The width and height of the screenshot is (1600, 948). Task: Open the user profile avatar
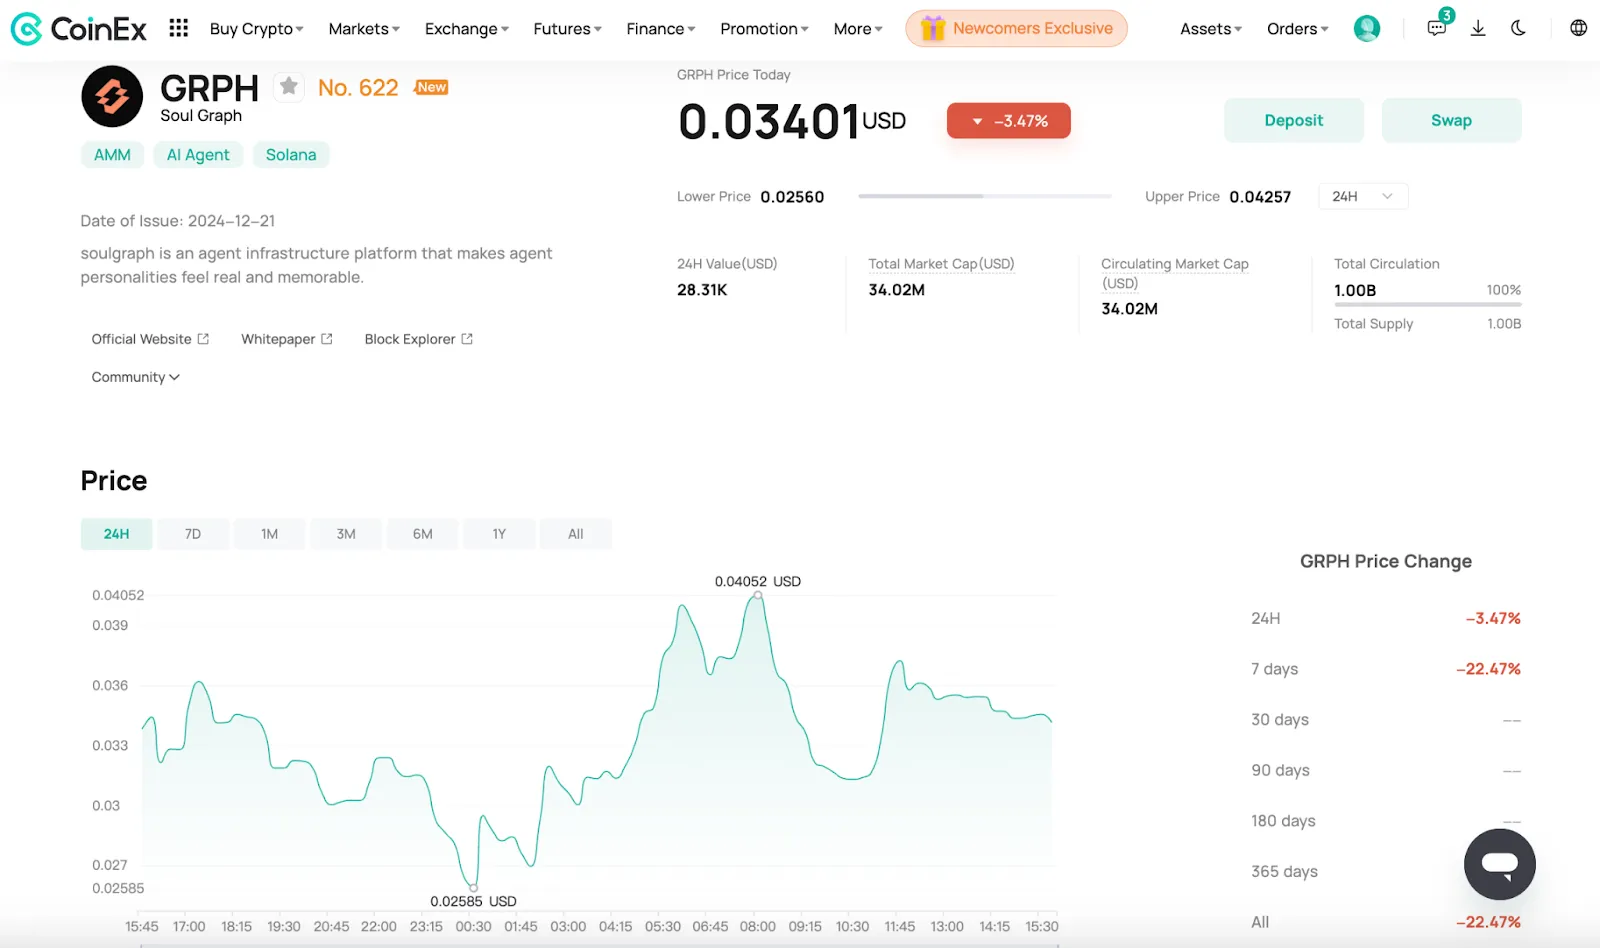pos(1367,28)
